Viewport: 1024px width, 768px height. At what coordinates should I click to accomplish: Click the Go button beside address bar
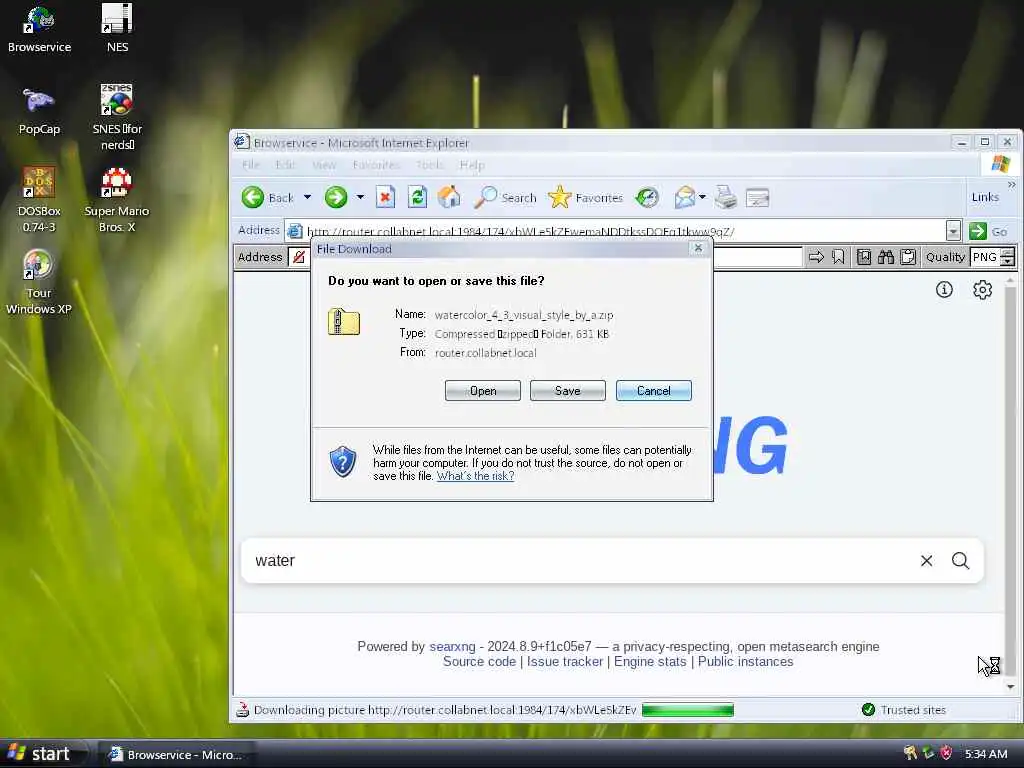(989, 231)
